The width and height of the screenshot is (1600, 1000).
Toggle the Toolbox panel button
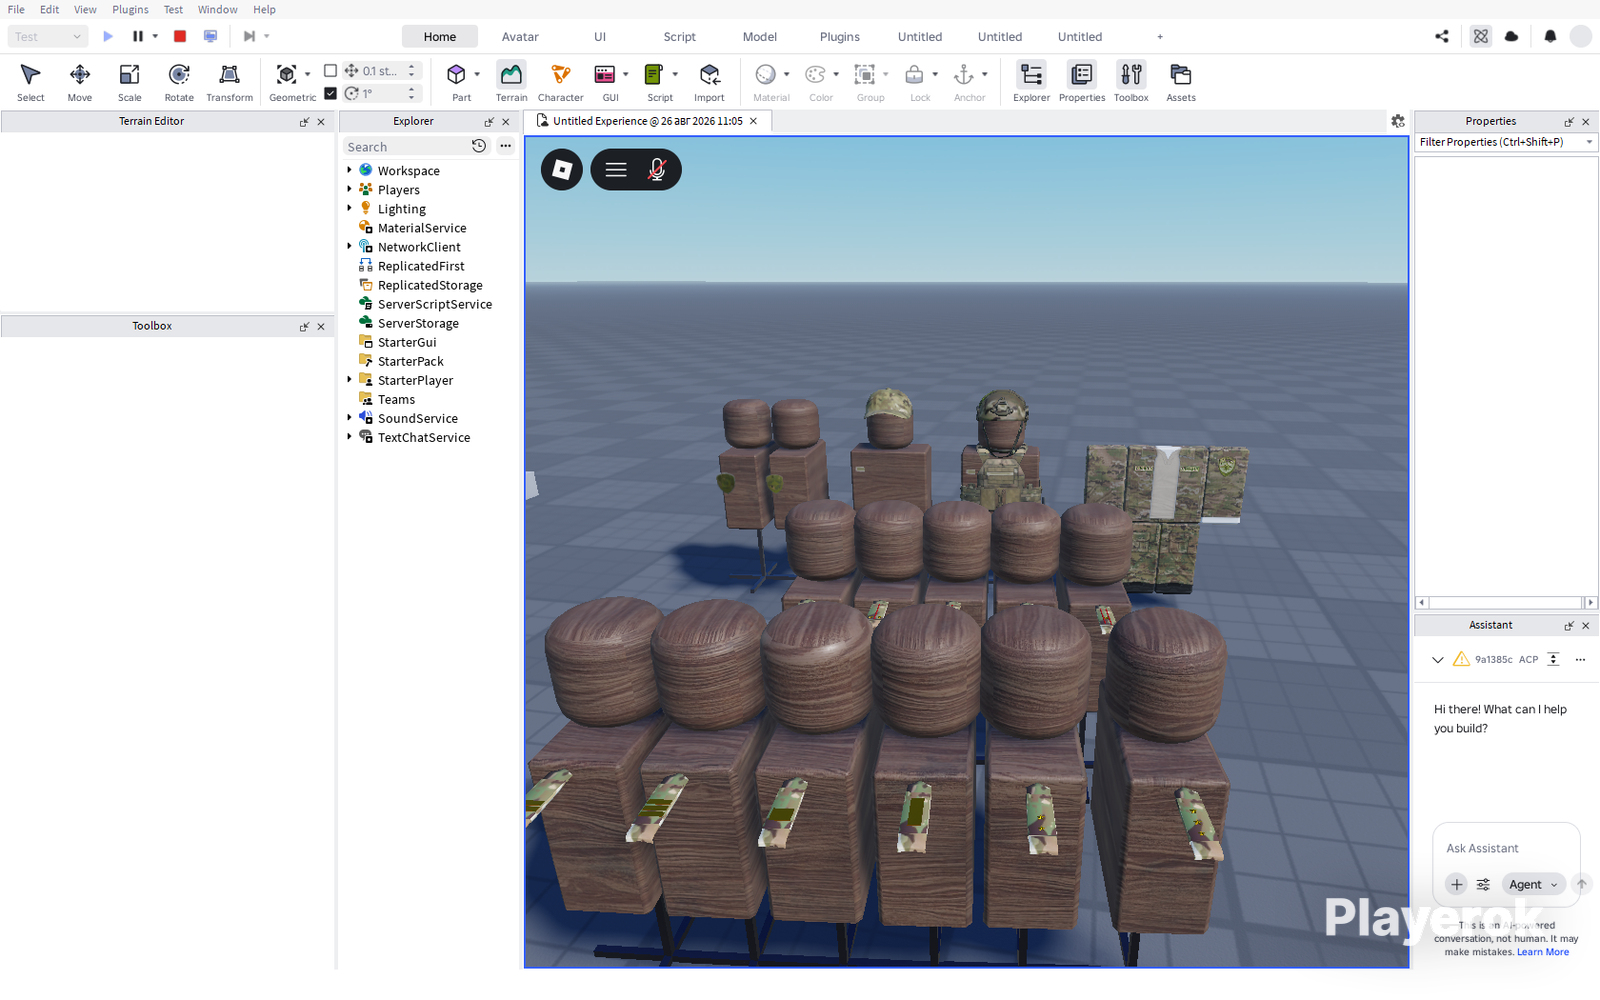1131,82
